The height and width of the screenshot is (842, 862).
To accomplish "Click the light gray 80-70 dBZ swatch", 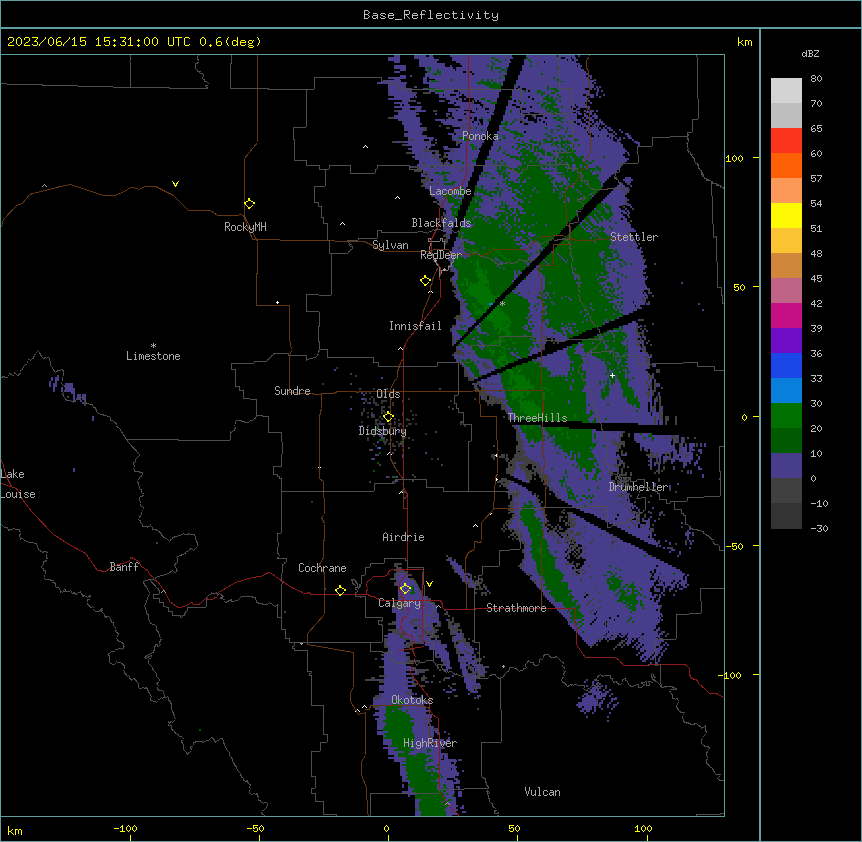I will click(786, 91).
